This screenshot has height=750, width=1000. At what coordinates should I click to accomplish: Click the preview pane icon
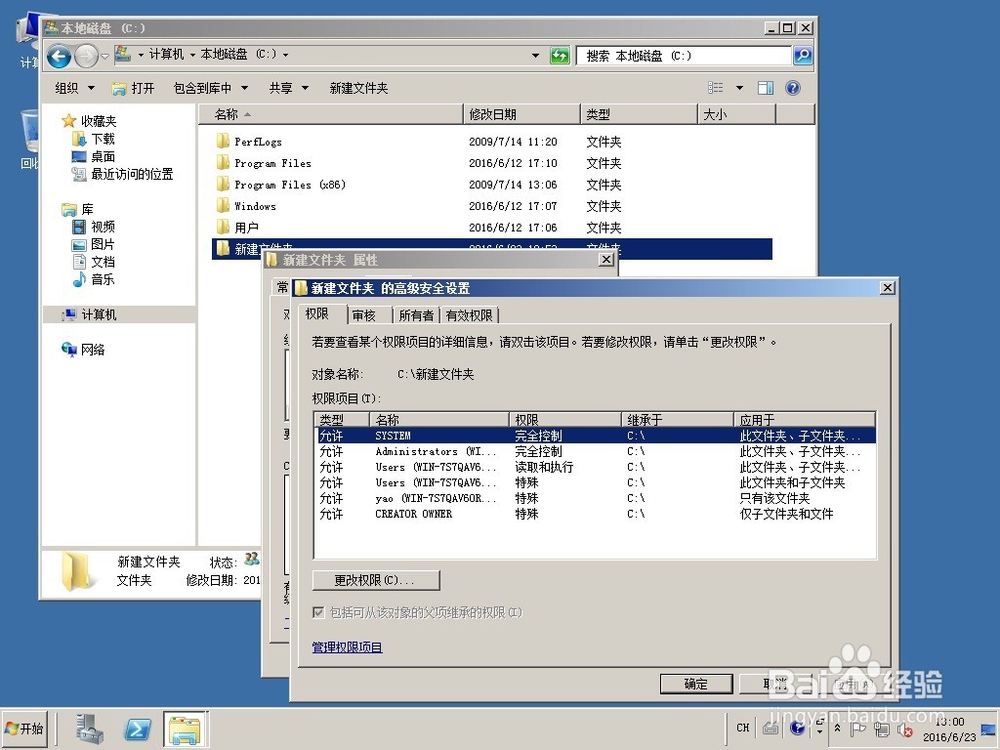click(x=765, y=87)
